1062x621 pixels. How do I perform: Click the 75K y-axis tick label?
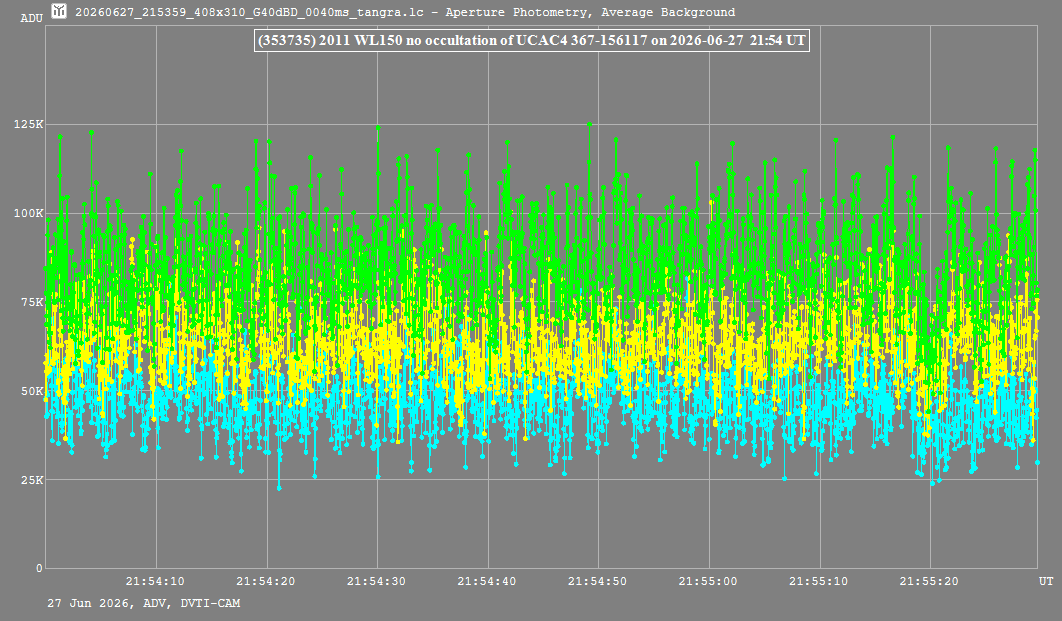click(32, 302)
